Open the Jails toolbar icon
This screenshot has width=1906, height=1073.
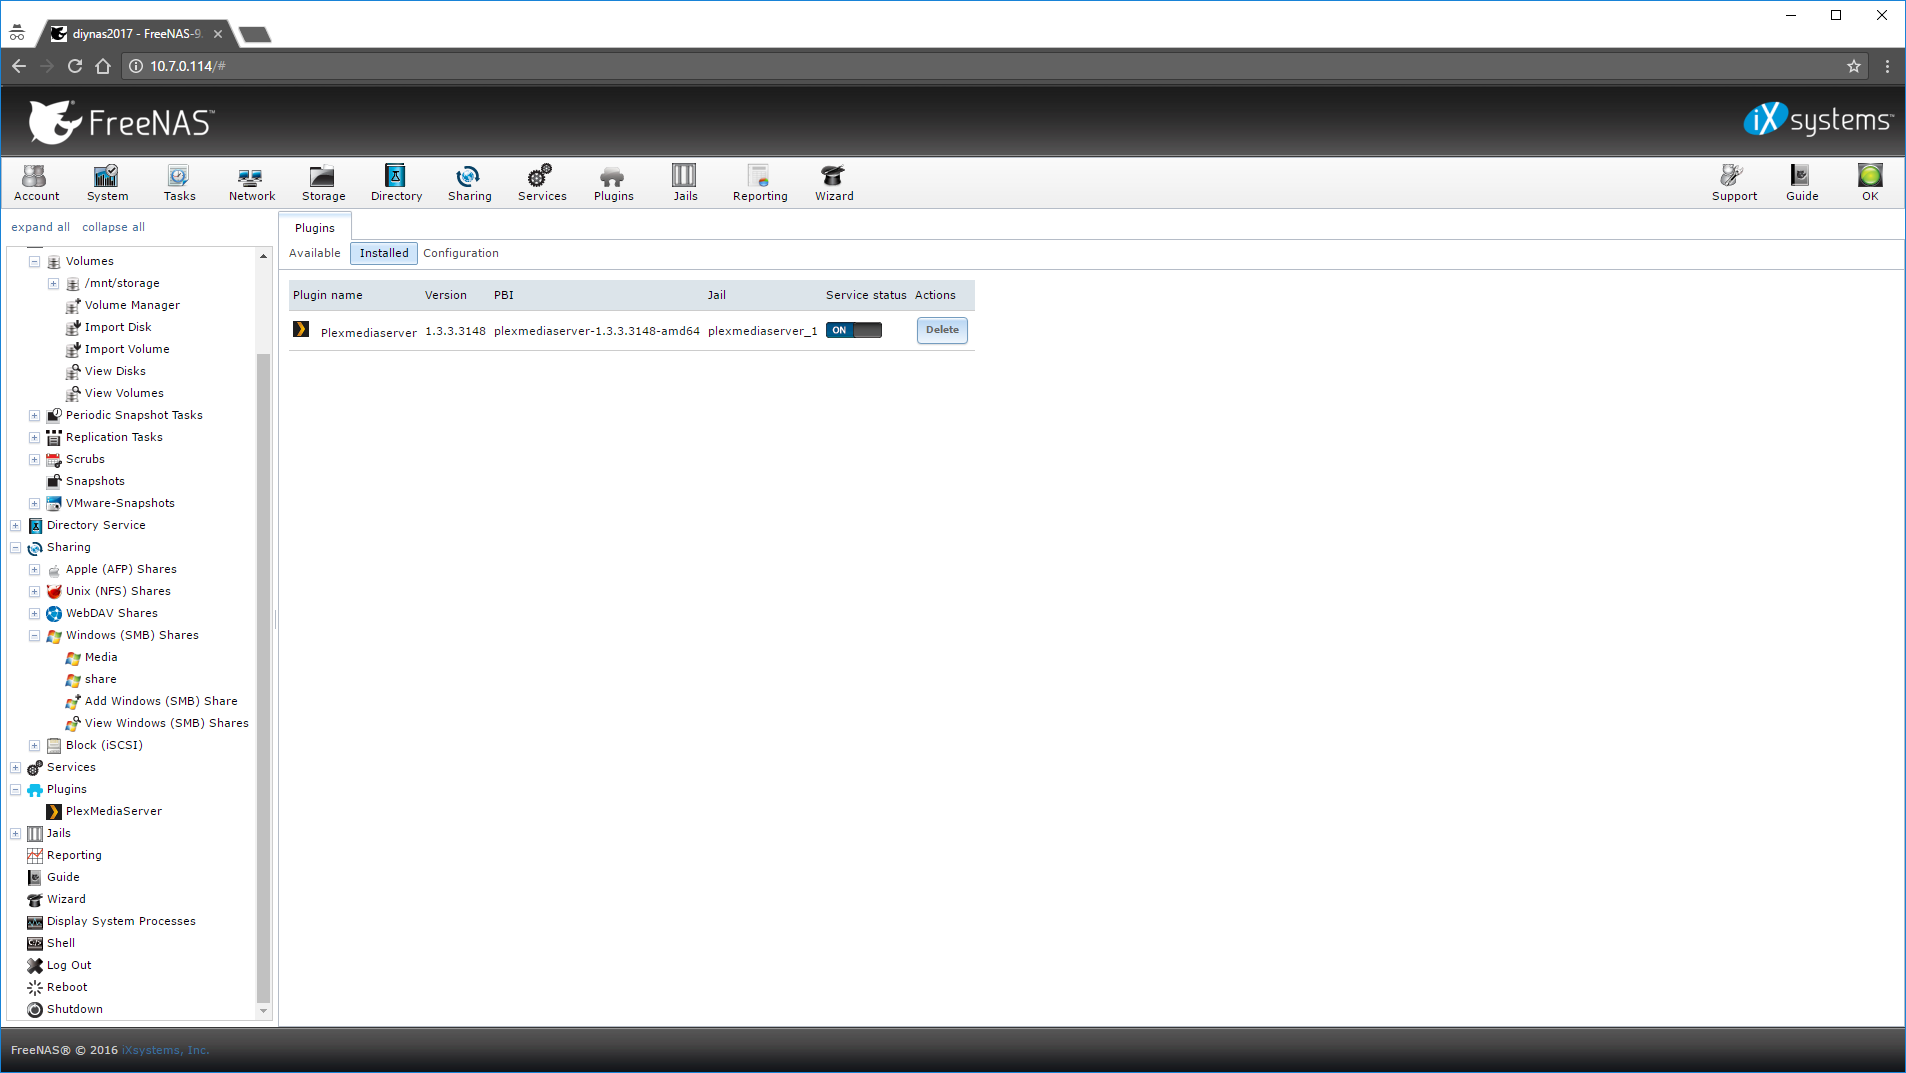point(685,183)
